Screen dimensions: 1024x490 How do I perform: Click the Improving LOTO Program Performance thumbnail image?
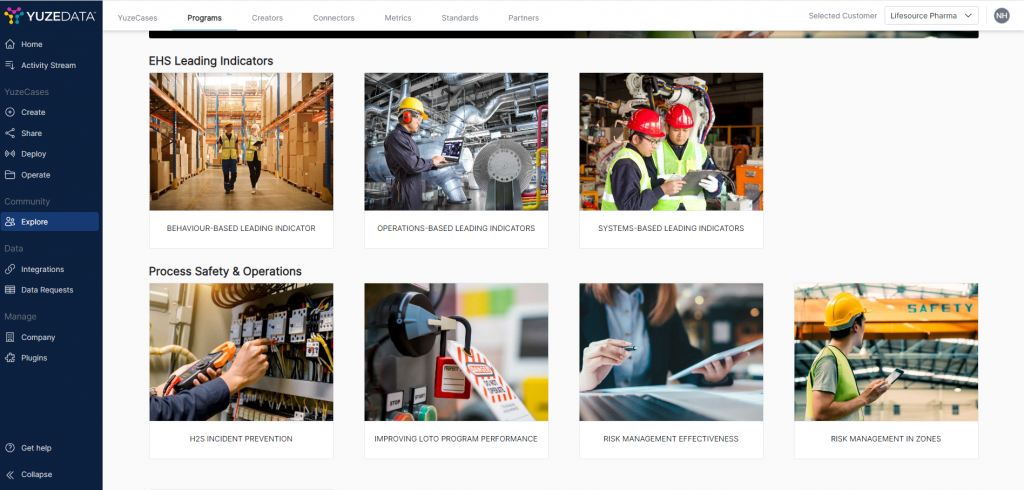click(x=456, y=351)
